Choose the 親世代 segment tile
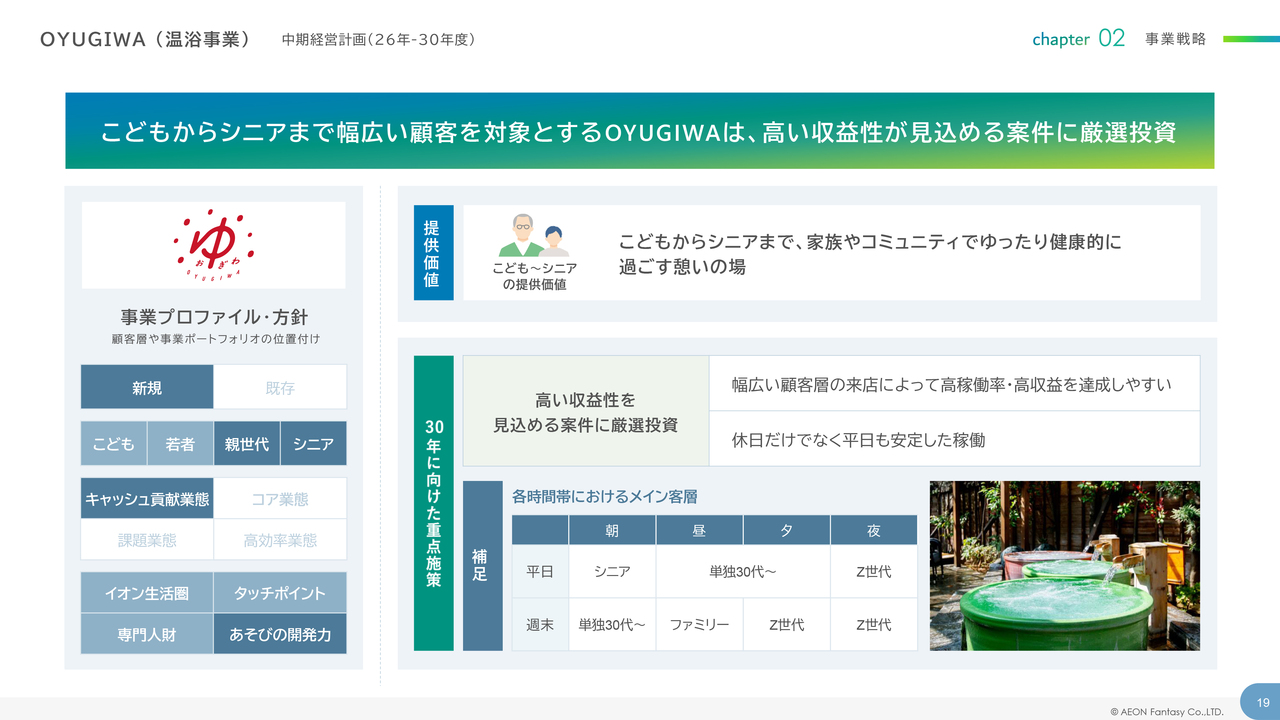Viewport: 1280px width, 720px height. pos(247,444)
